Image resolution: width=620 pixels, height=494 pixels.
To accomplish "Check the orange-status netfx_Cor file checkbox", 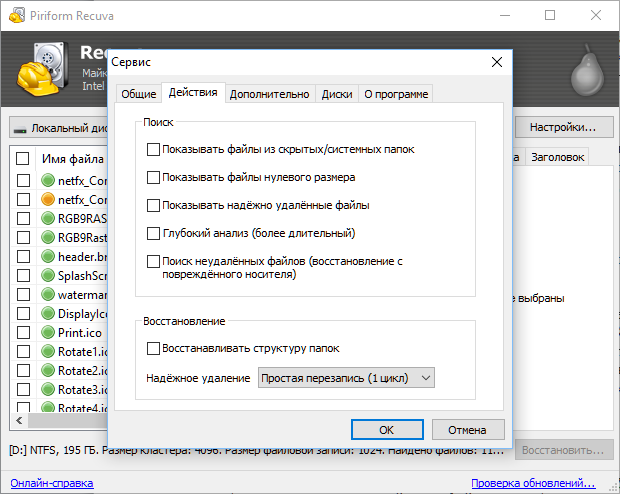I will pos(23,199).
